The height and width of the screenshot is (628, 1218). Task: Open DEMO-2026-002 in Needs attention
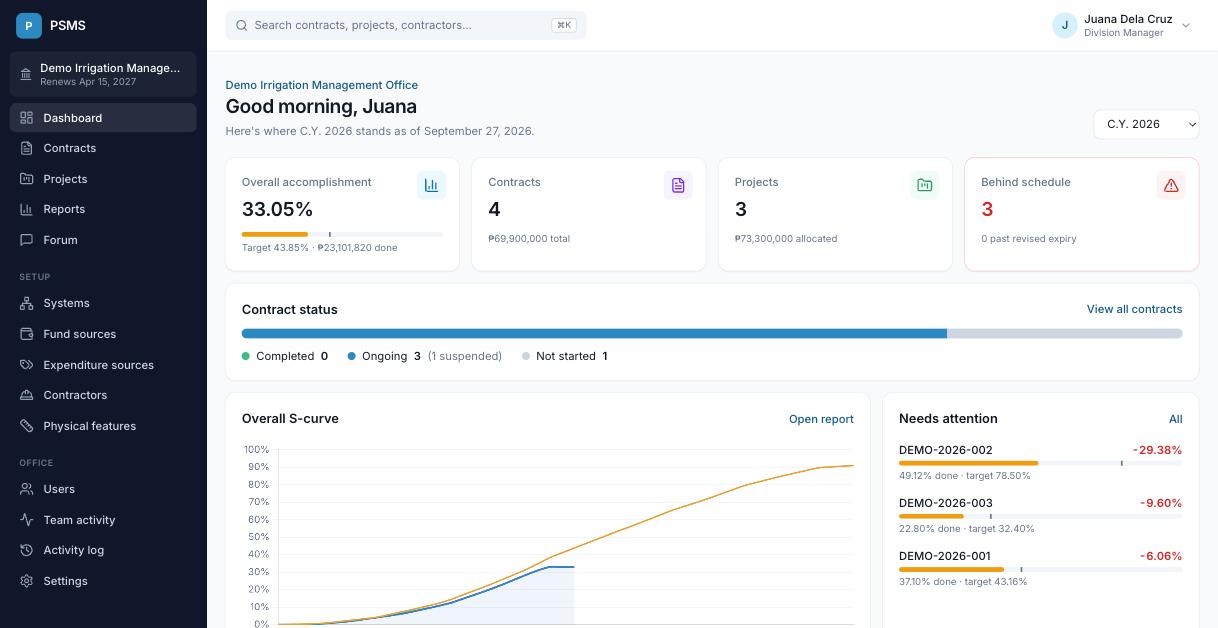point(1040,462)
